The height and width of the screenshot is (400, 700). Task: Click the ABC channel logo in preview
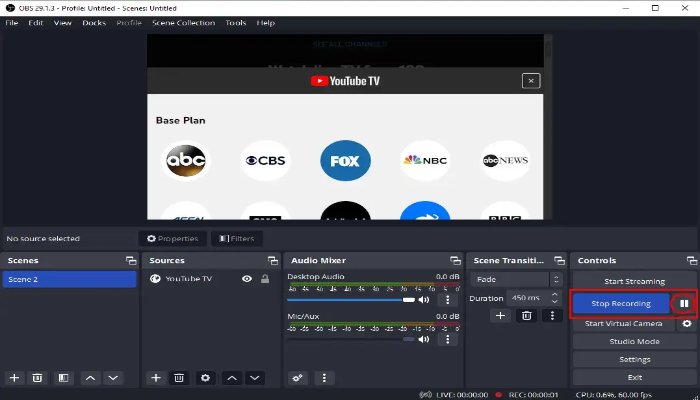[186, 160]
